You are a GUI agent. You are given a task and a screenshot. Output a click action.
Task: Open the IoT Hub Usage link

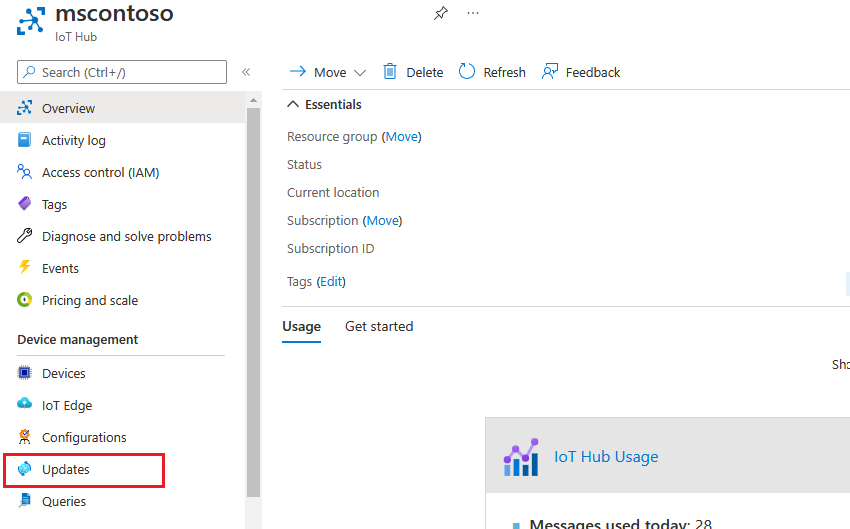[x=606, y=457]
